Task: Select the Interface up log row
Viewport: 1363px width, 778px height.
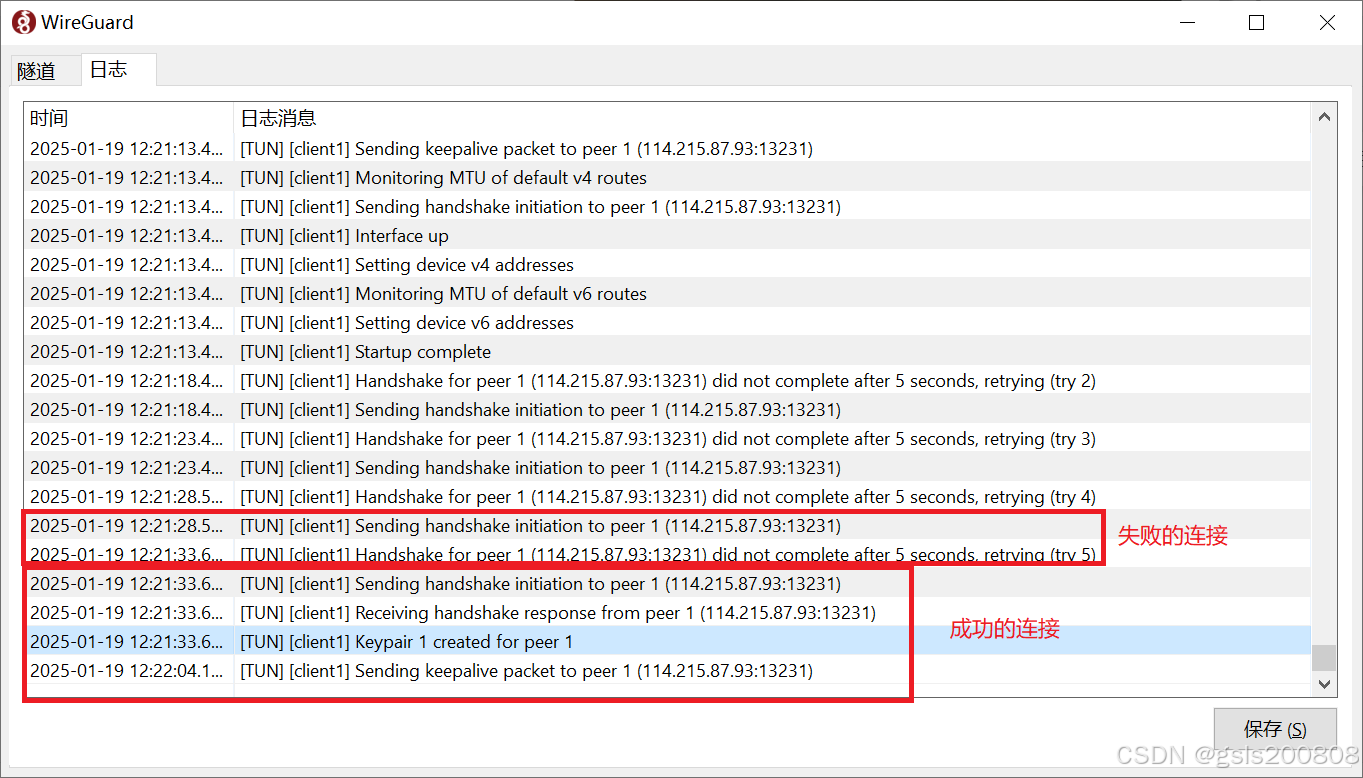Action: click(x=667, y=236)
